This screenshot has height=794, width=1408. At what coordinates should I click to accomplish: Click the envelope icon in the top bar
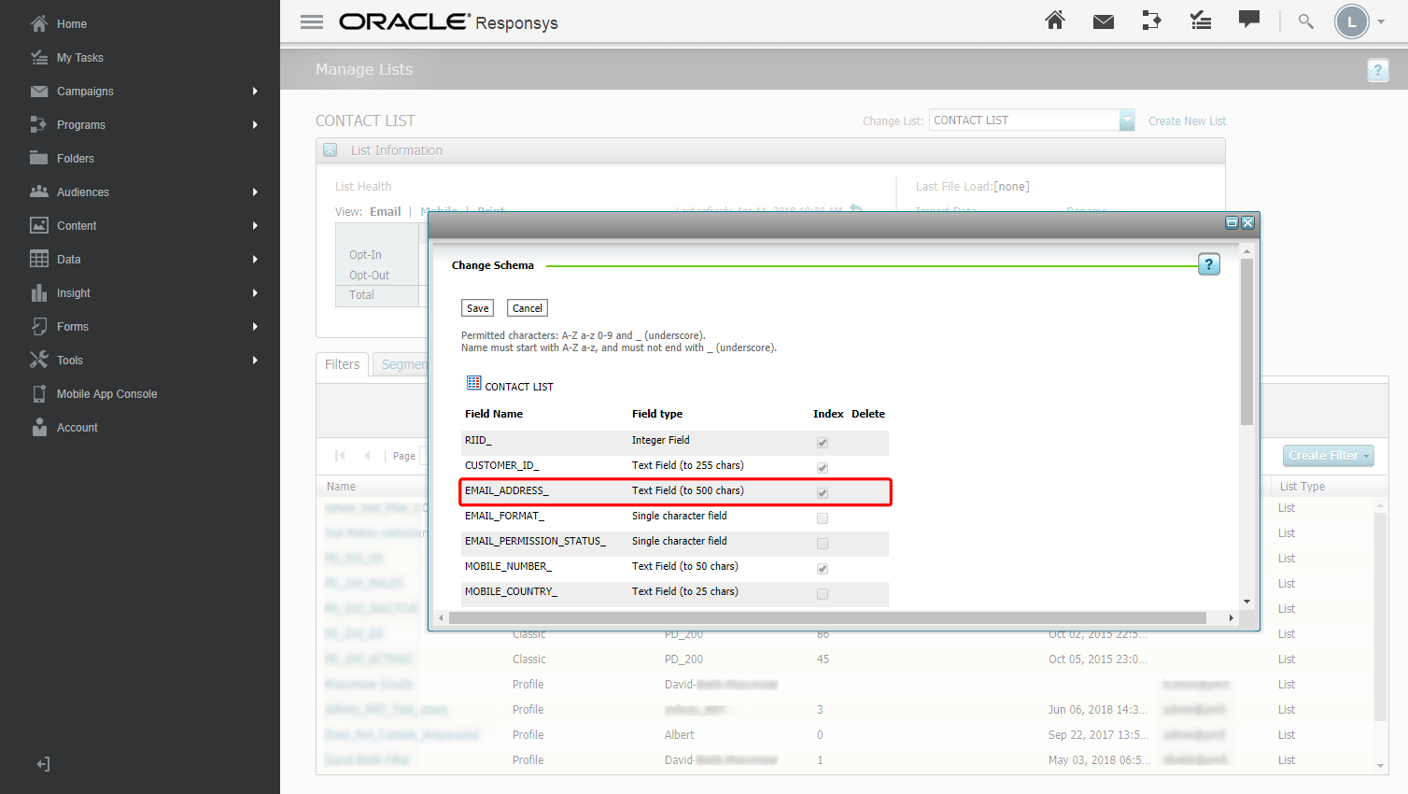(x=1103, y=21)
